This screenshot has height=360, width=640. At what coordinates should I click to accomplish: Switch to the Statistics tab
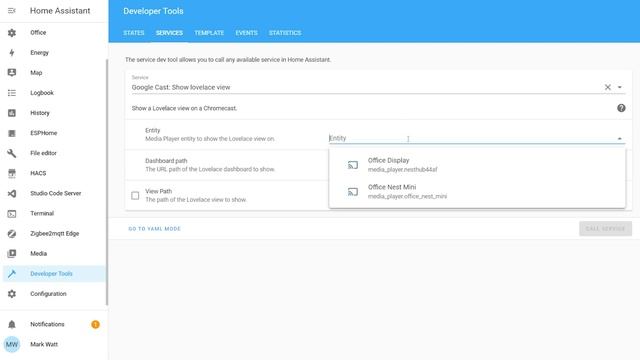coord(285,33)
